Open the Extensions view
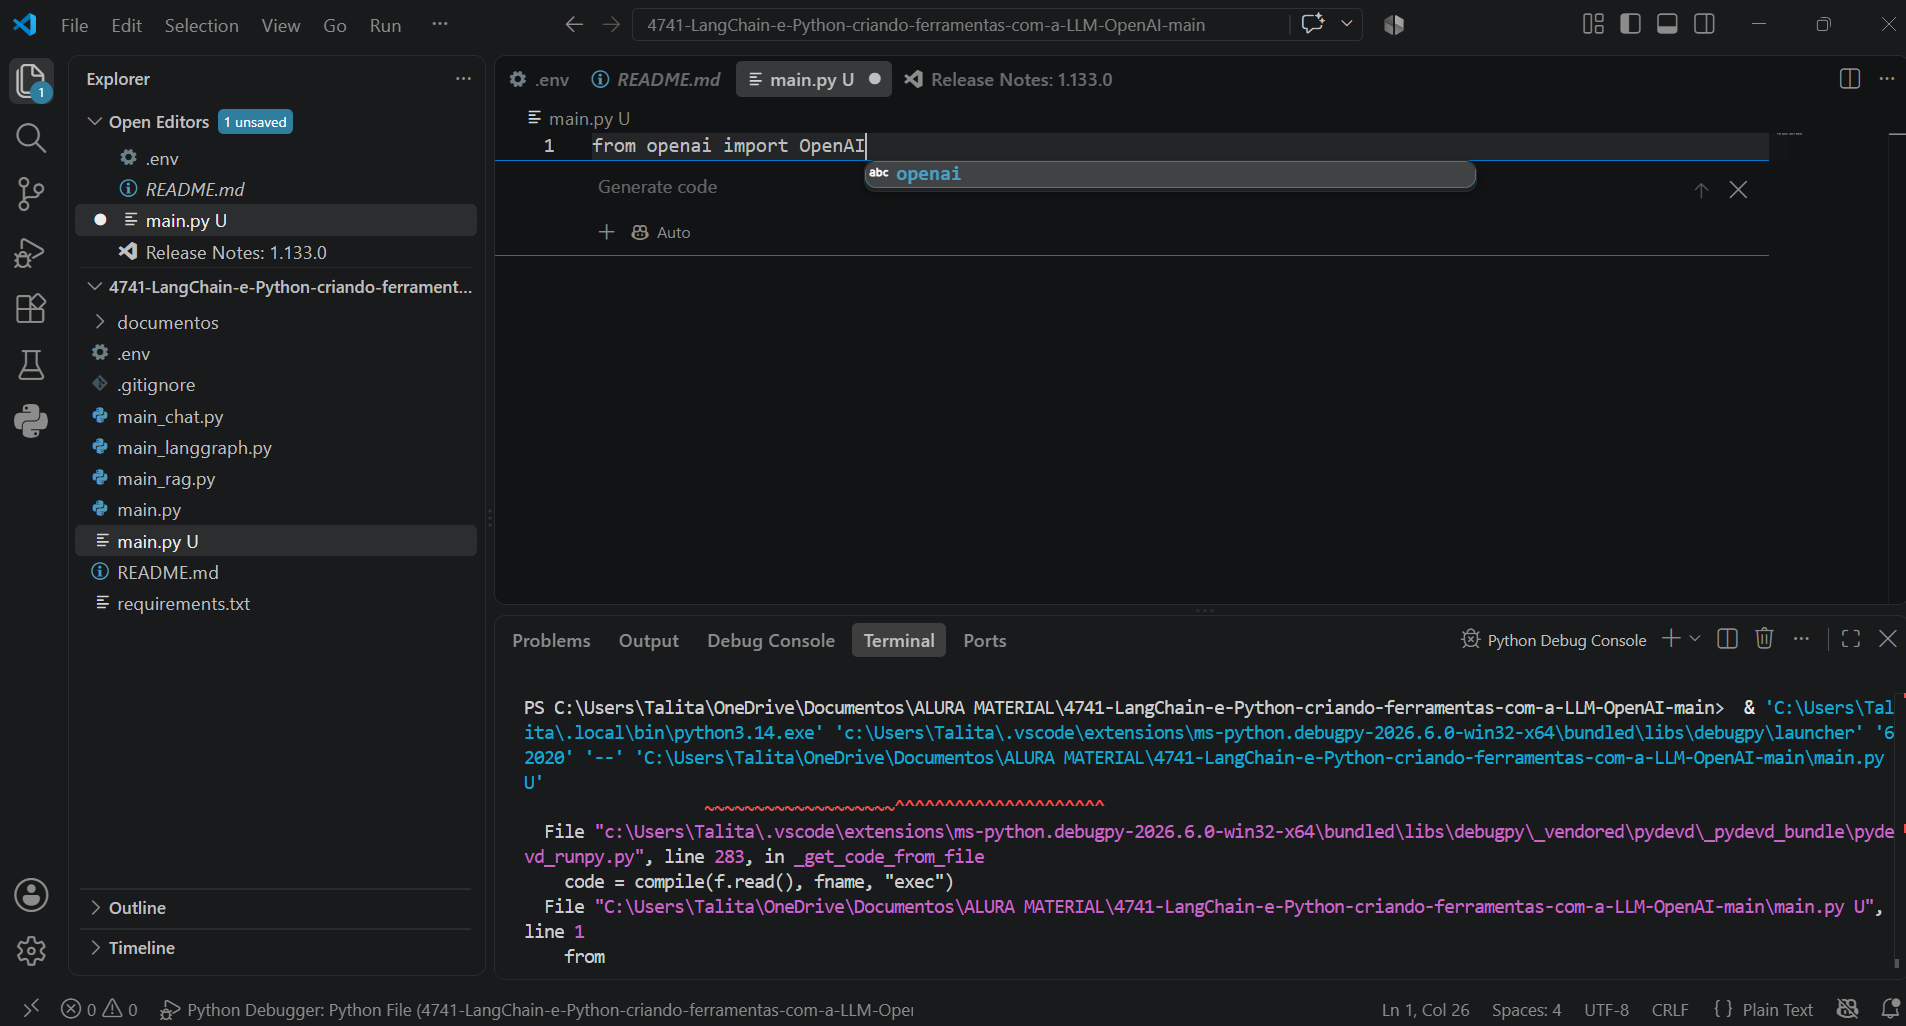 click(x=31, y=308)
